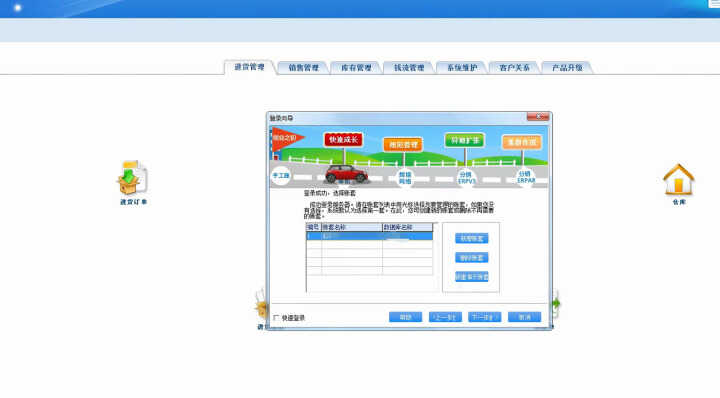Viewport: 720px width, 398px height.
Task: Open the 钱流管理 tab
Action: (x=409, y=67)
